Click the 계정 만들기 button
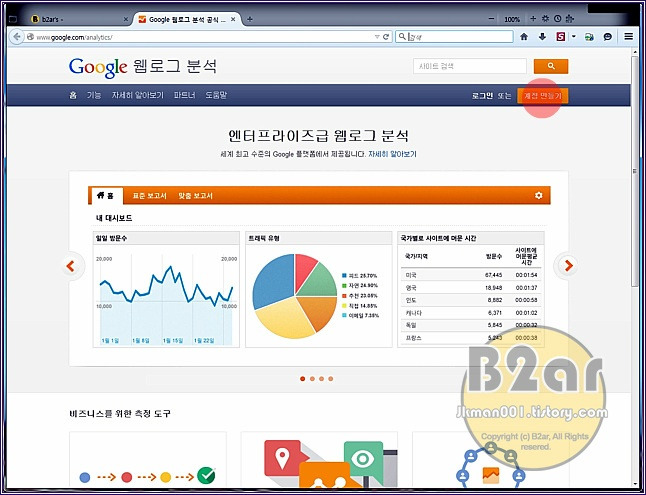Screen dimensions: 646x495 click(x=543, y=96)
